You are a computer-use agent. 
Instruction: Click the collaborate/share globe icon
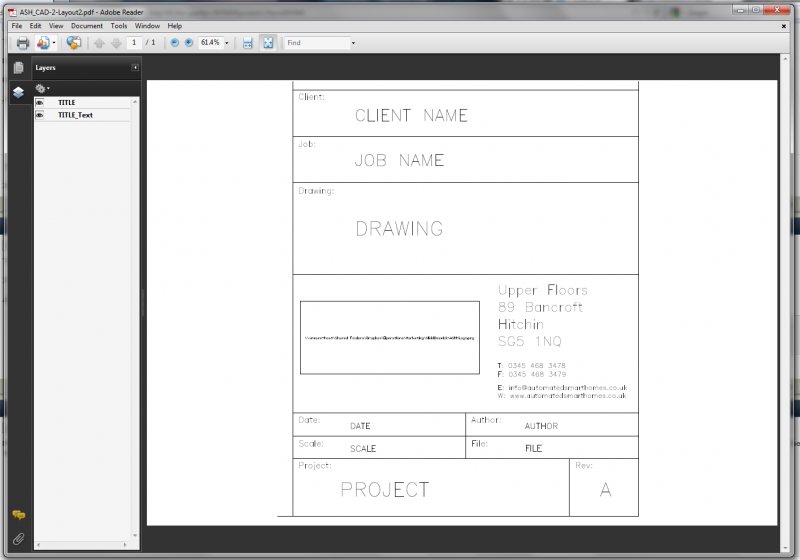73,43
